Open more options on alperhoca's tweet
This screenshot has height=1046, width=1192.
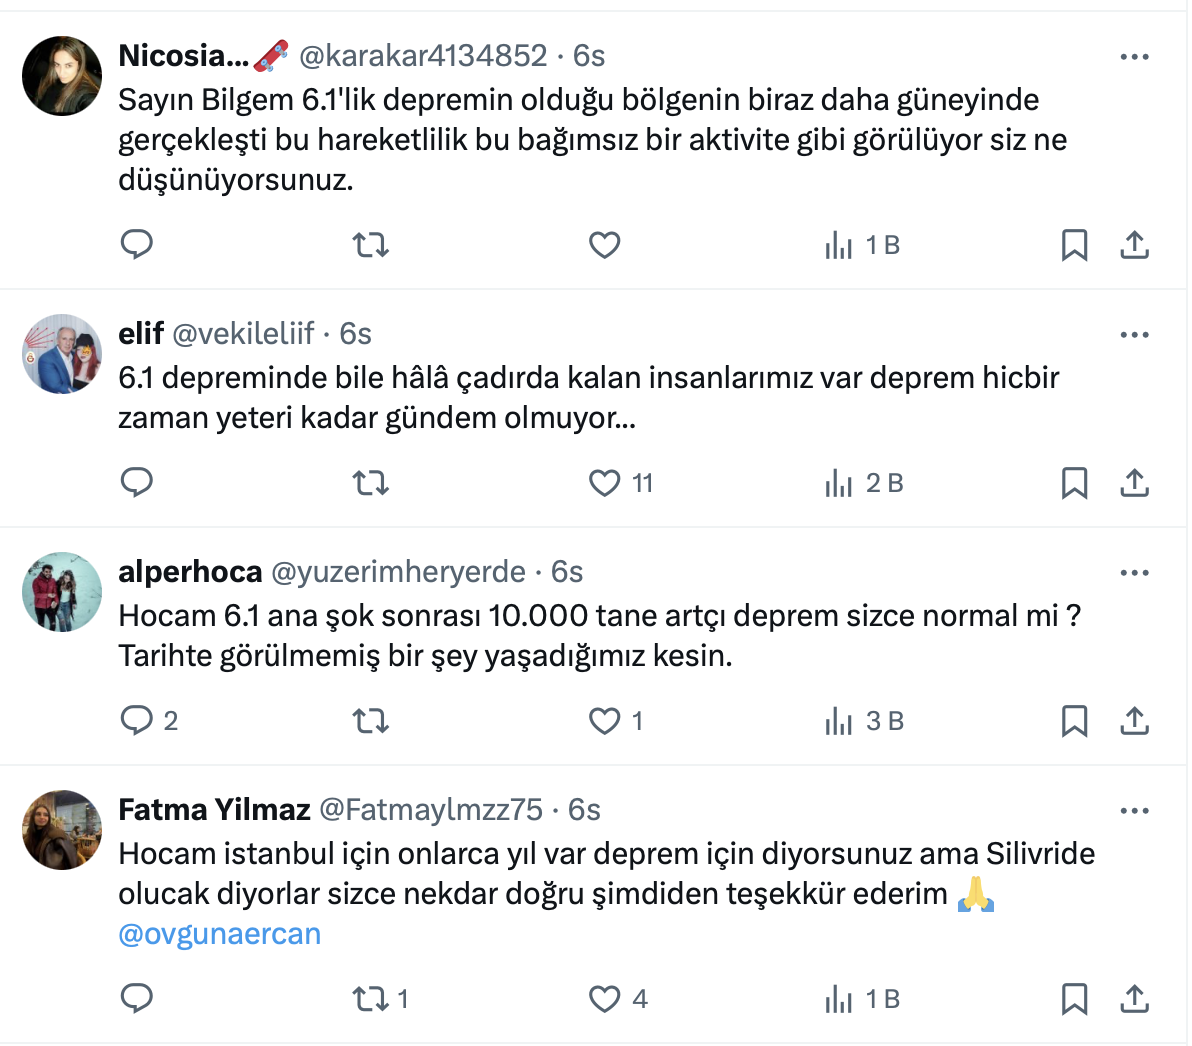click(1134, 573)
